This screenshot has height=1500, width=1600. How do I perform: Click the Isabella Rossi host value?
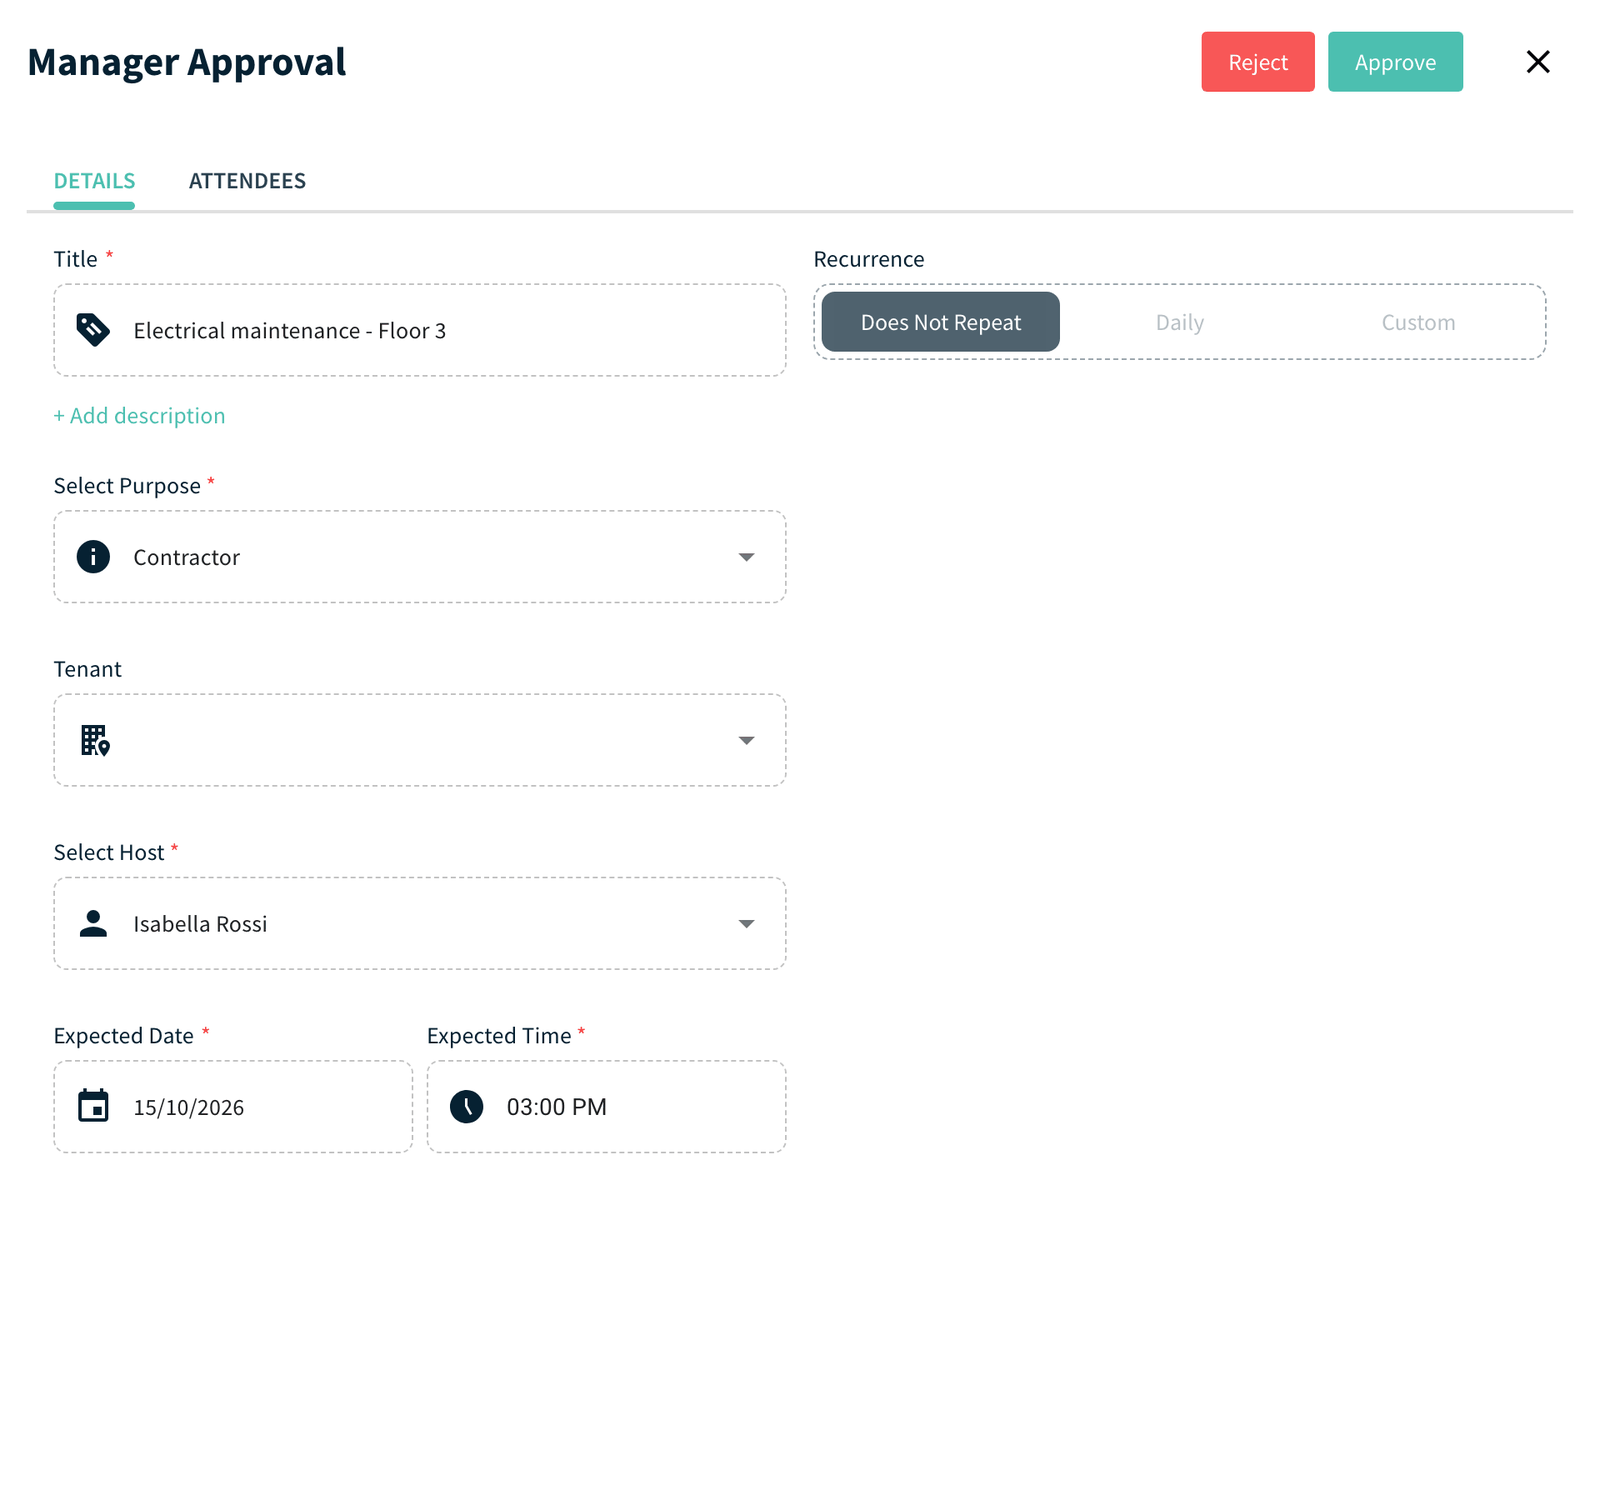click(x=200, y=924)
